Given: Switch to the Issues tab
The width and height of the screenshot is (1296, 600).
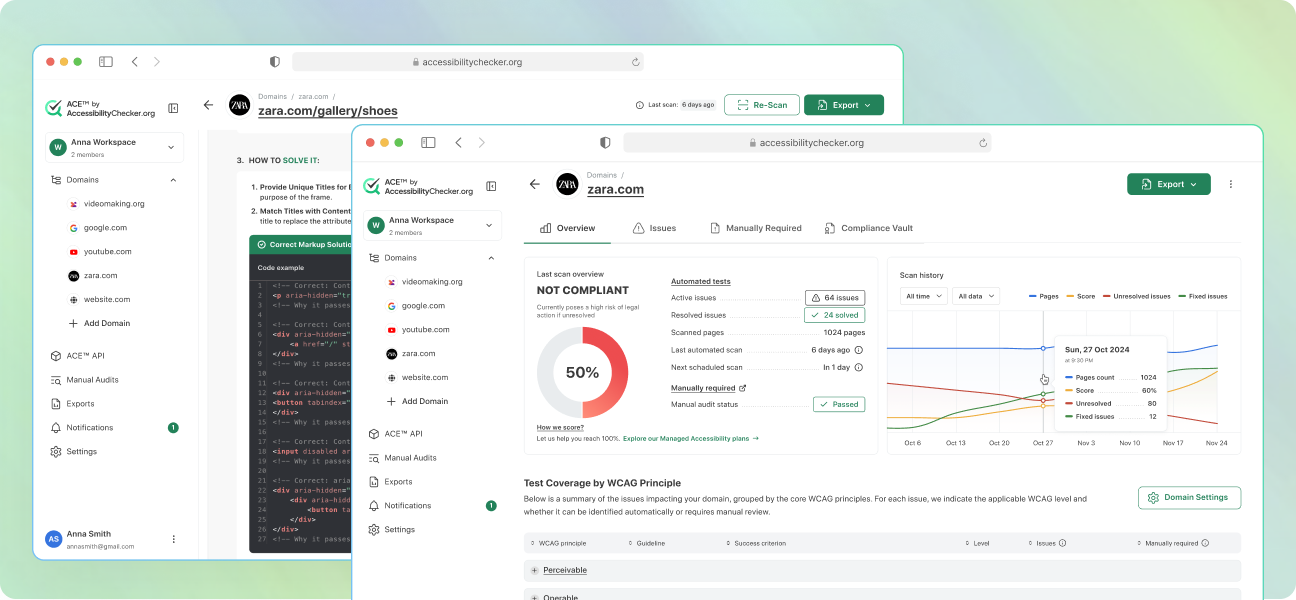Looking at the screenshot, I should 654,228.
